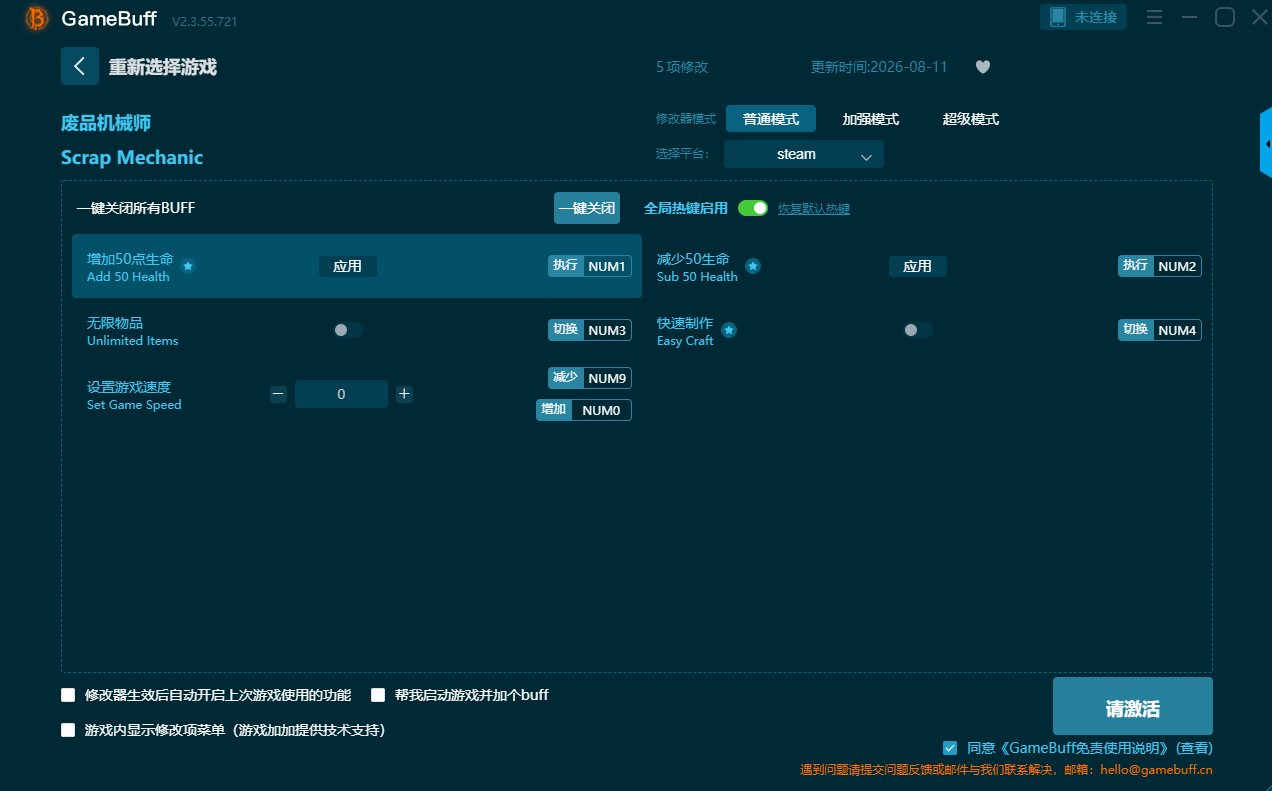Maximize the GameBuff window

(1225, 17)
